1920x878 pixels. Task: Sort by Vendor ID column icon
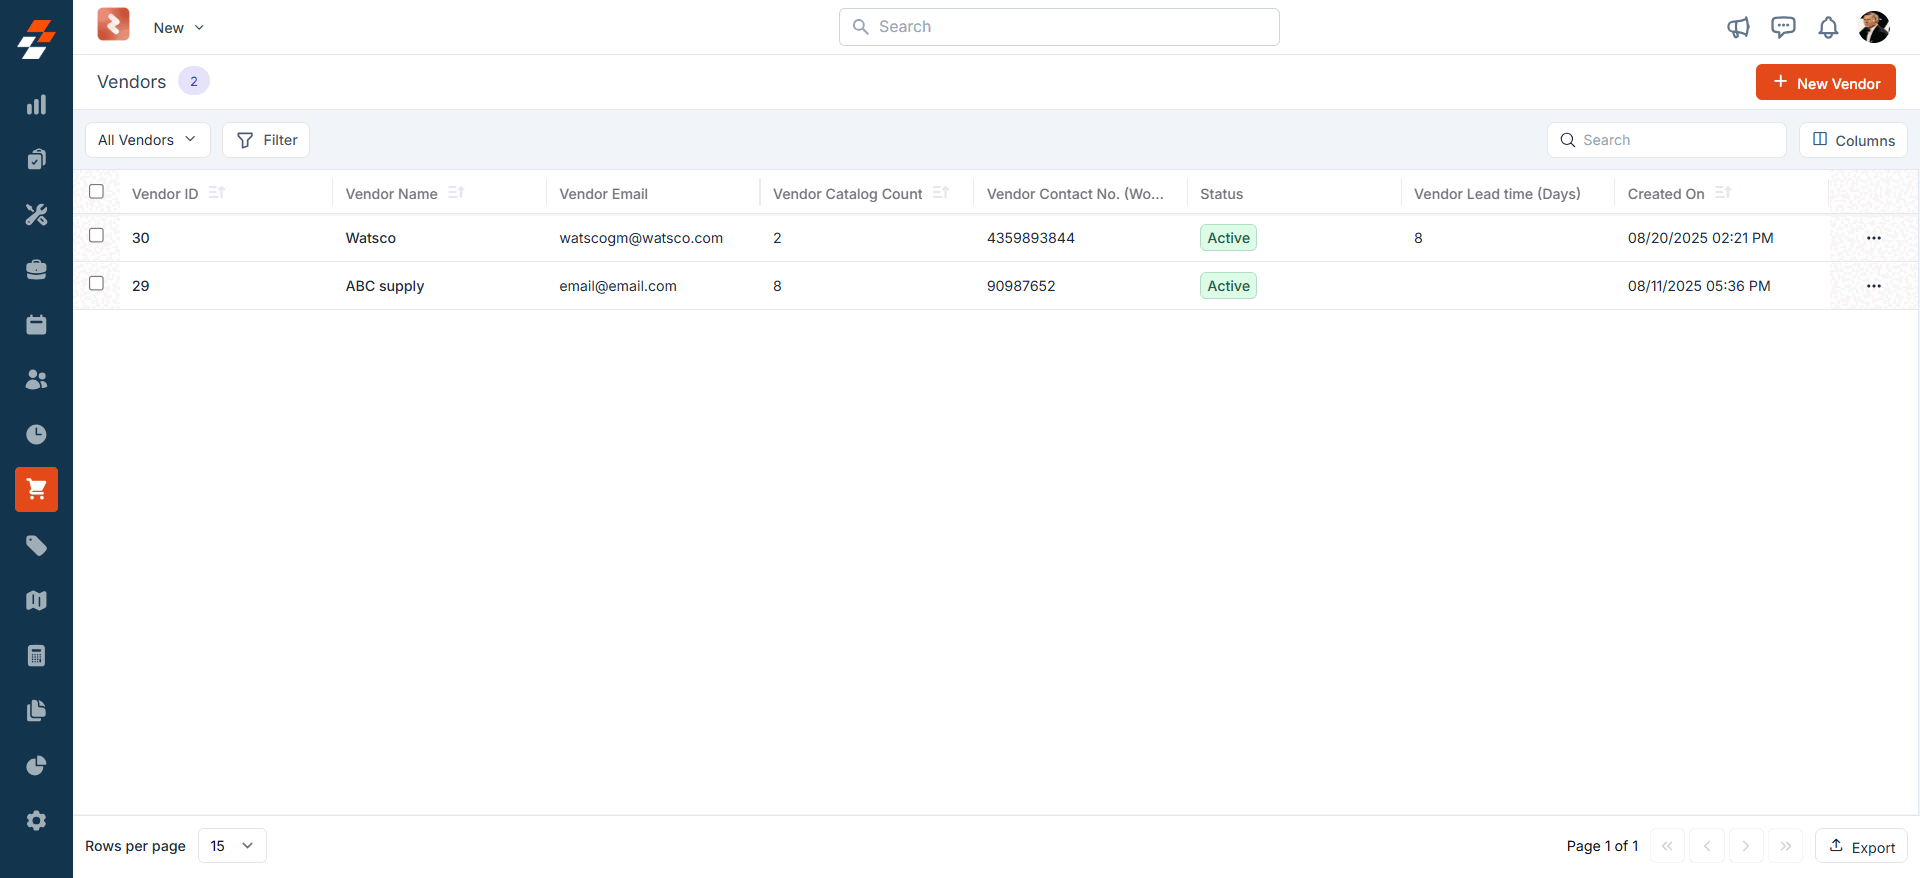click(x=217, y=193)
